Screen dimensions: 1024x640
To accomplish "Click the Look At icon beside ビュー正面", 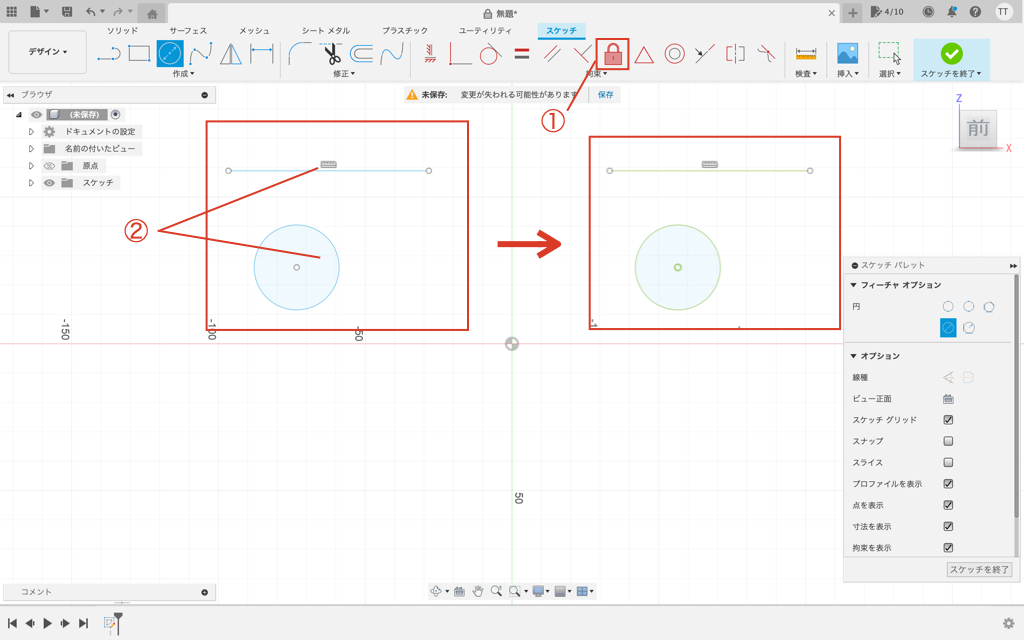I will (x=948, y=398).
